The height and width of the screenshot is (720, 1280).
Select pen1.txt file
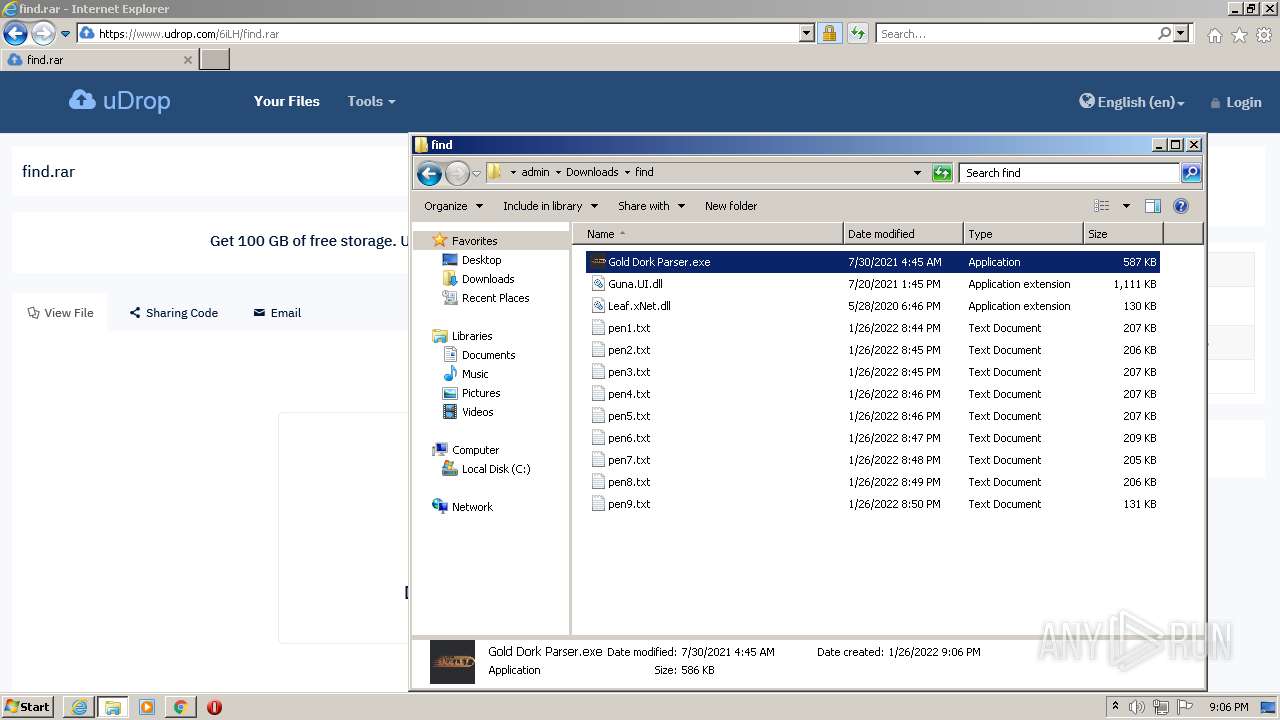[872, 328]
